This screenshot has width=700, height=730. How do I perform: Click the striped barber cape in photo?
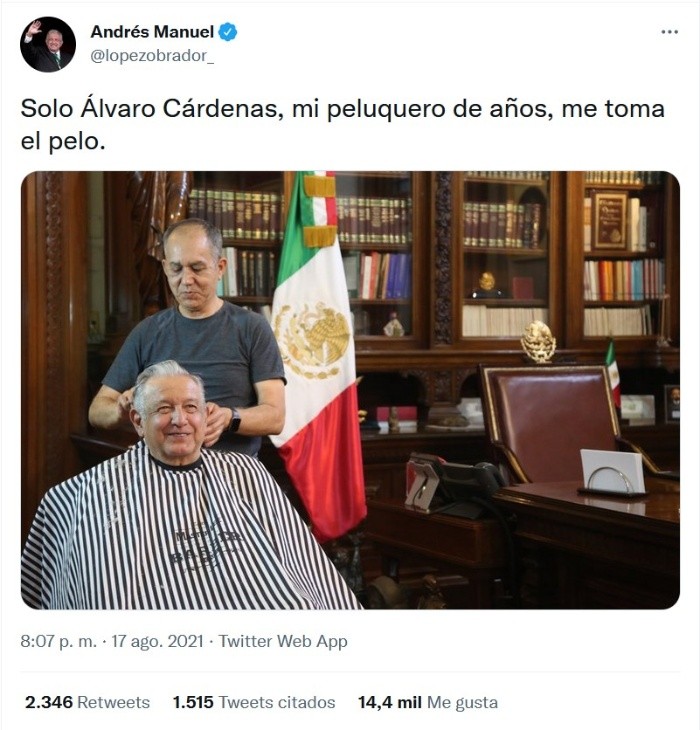click(186, 531)
